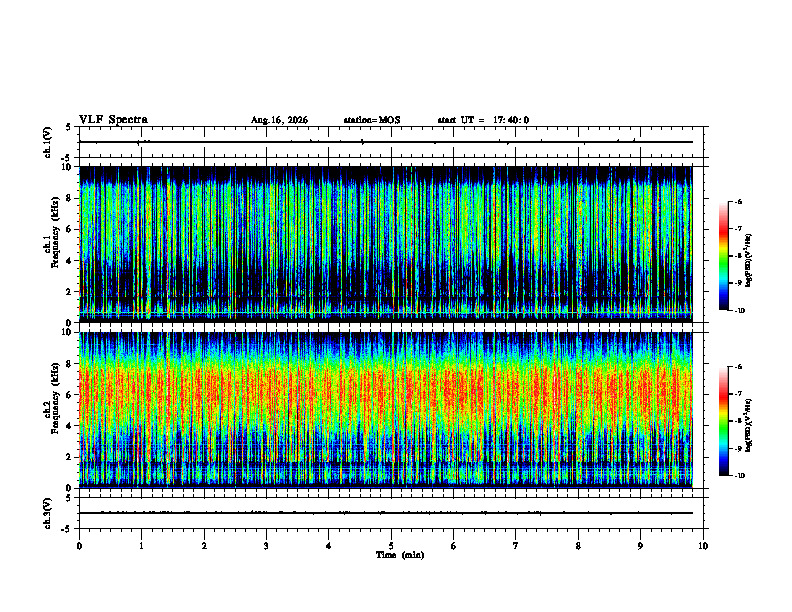The width and height of the screenshot is (792, 612).
Task: Click the "-7" label on ch.2 color bar
Action: tap(738, 394)
